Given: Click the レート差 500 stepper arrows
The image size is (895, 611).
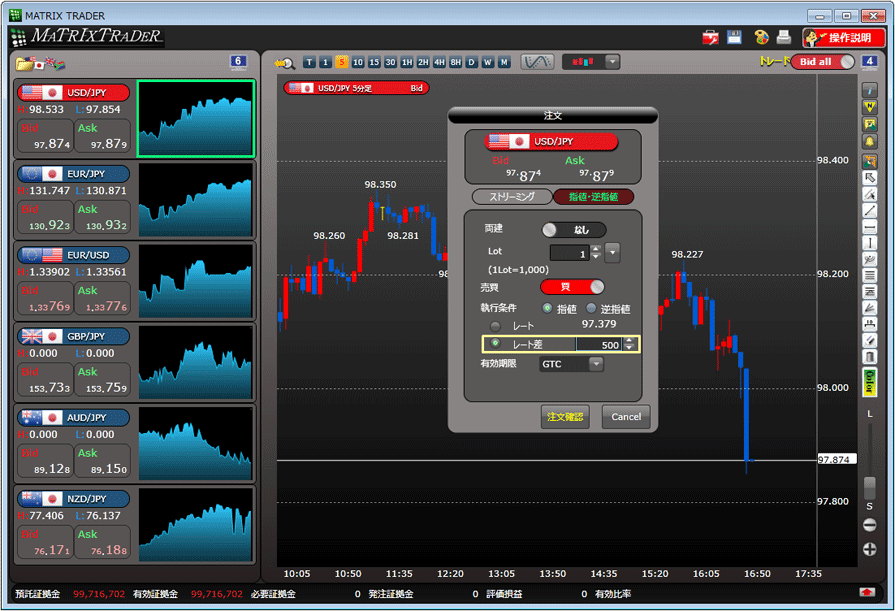Looking at the screenshot, I should pos(629,344).
